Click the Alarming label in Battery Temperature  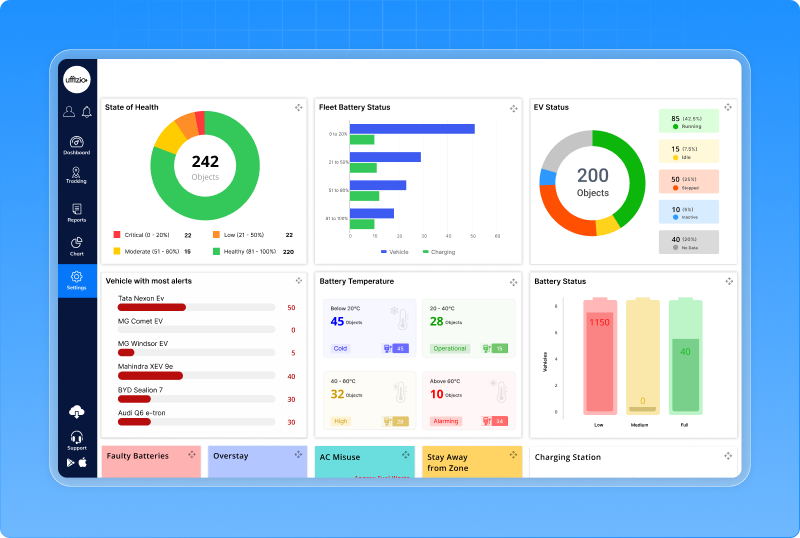click(x=446, y=421)
